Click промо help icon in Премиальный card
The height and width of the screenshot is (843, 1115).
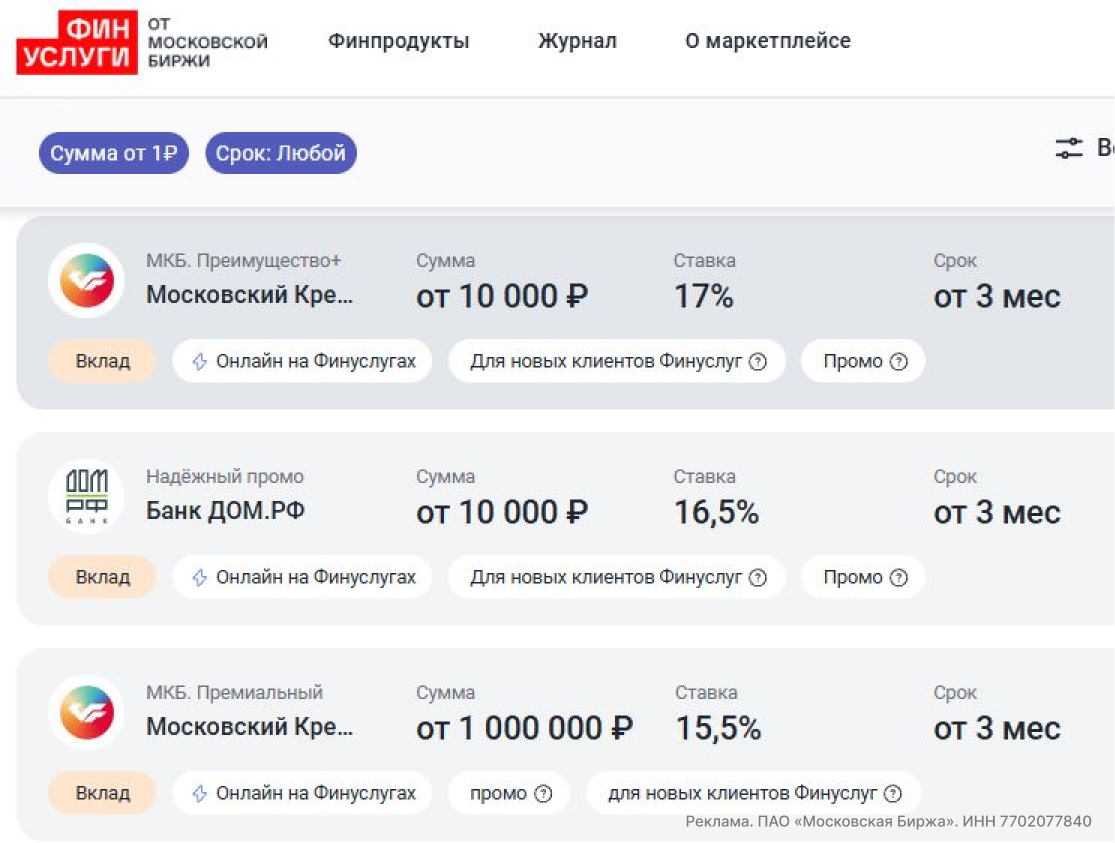(543, 793)
